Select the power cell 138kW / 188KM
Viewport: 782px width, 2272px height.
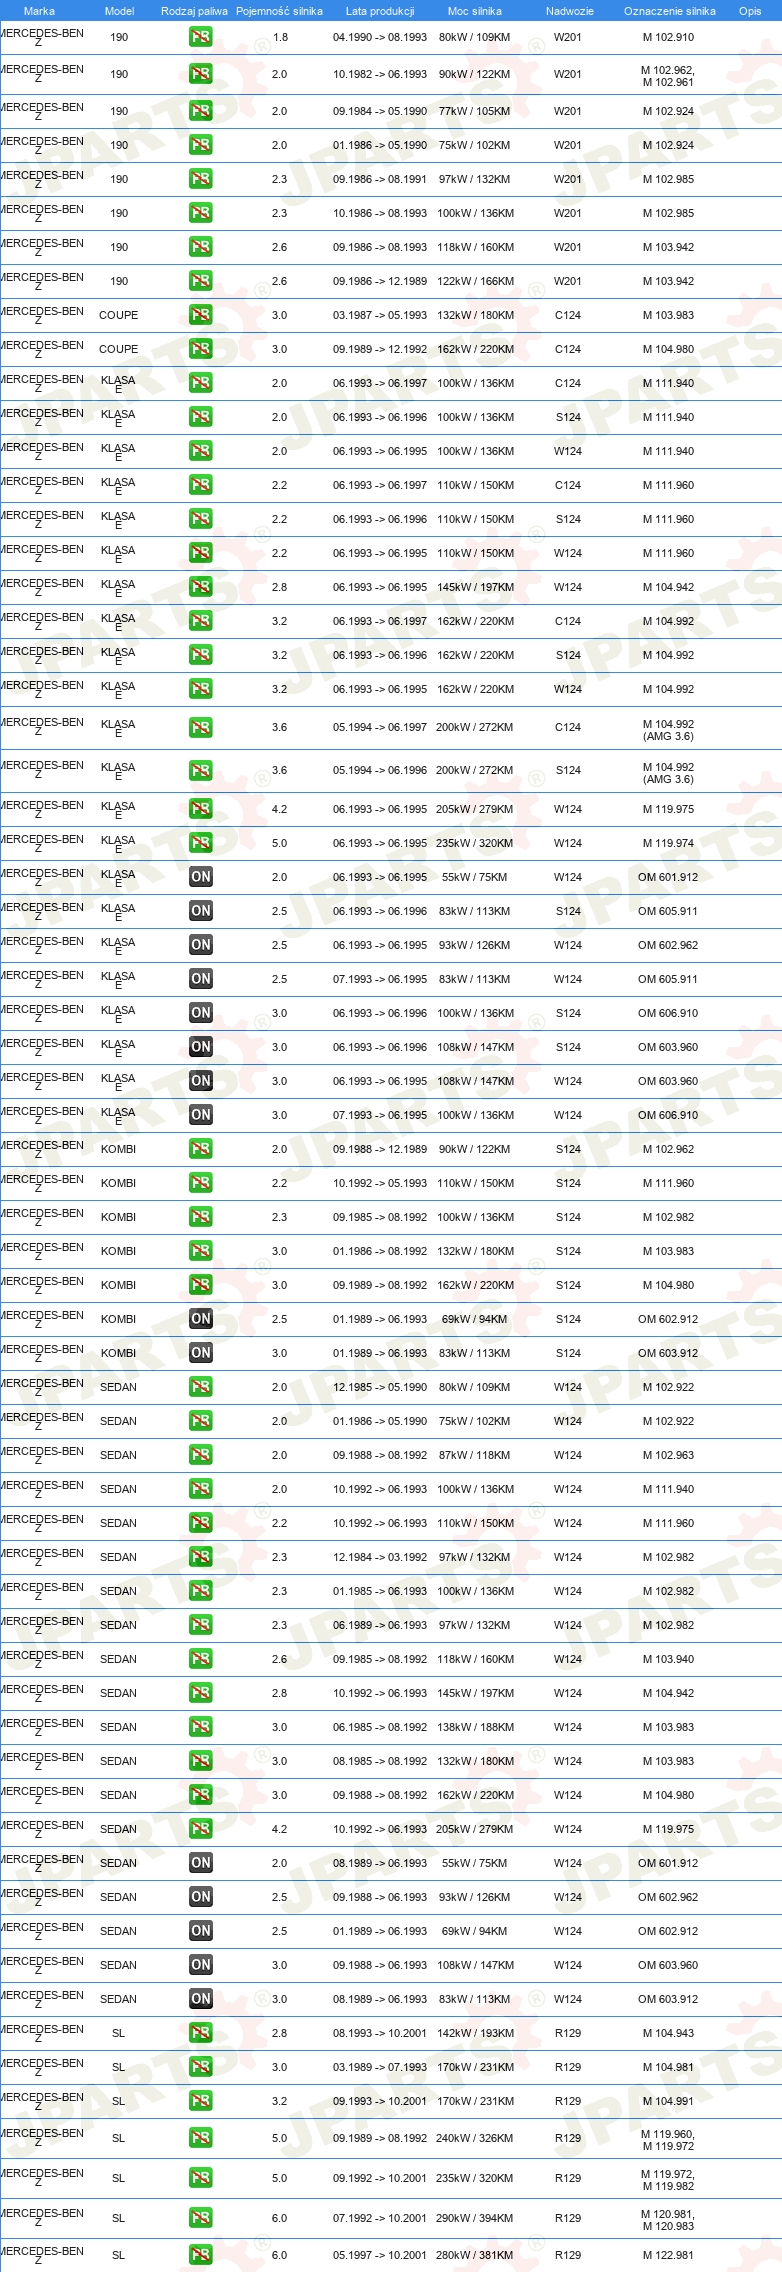(475, 1727)
